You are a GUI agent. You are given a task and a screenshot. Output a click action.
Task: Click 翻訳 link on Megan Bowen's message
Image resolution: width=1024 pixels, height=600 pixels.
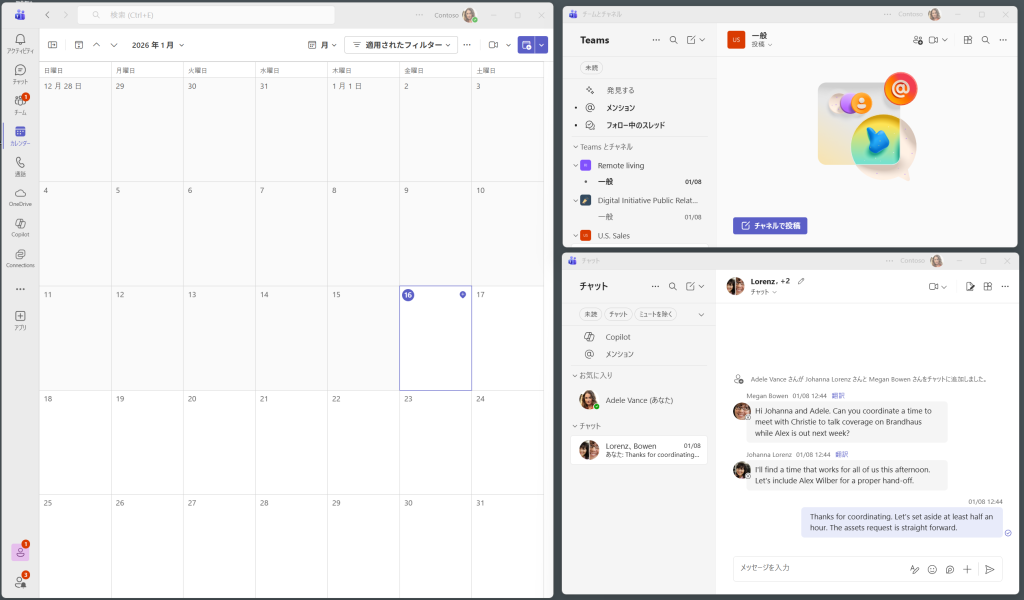tap(840, 396)
